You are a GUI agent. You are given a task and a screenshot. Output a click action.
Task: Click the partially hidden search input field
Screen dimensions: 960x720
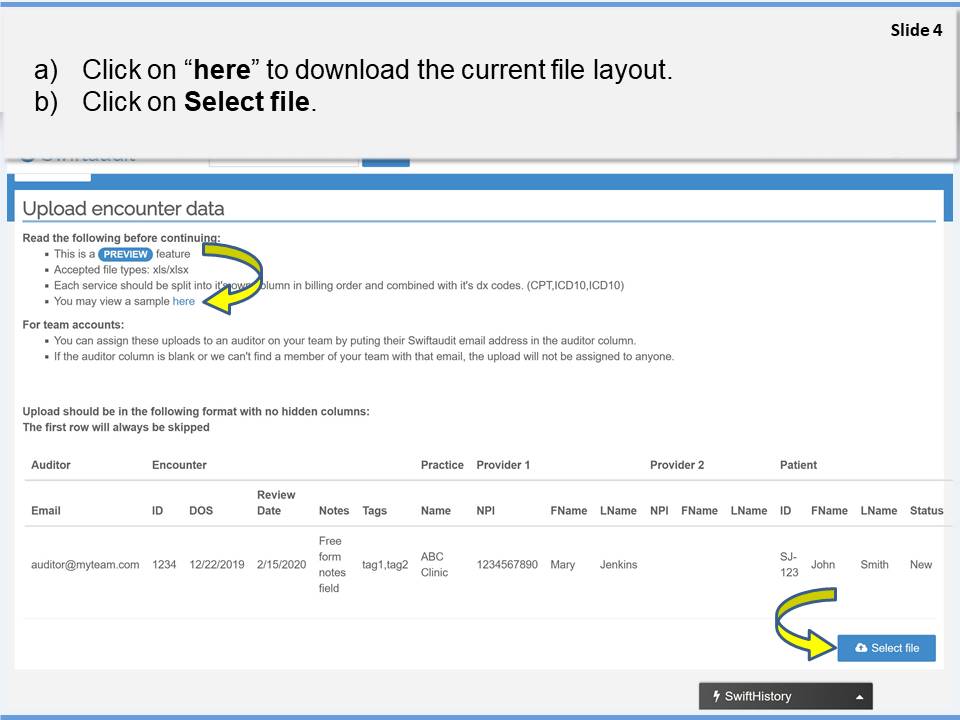(x=283, y=159)
